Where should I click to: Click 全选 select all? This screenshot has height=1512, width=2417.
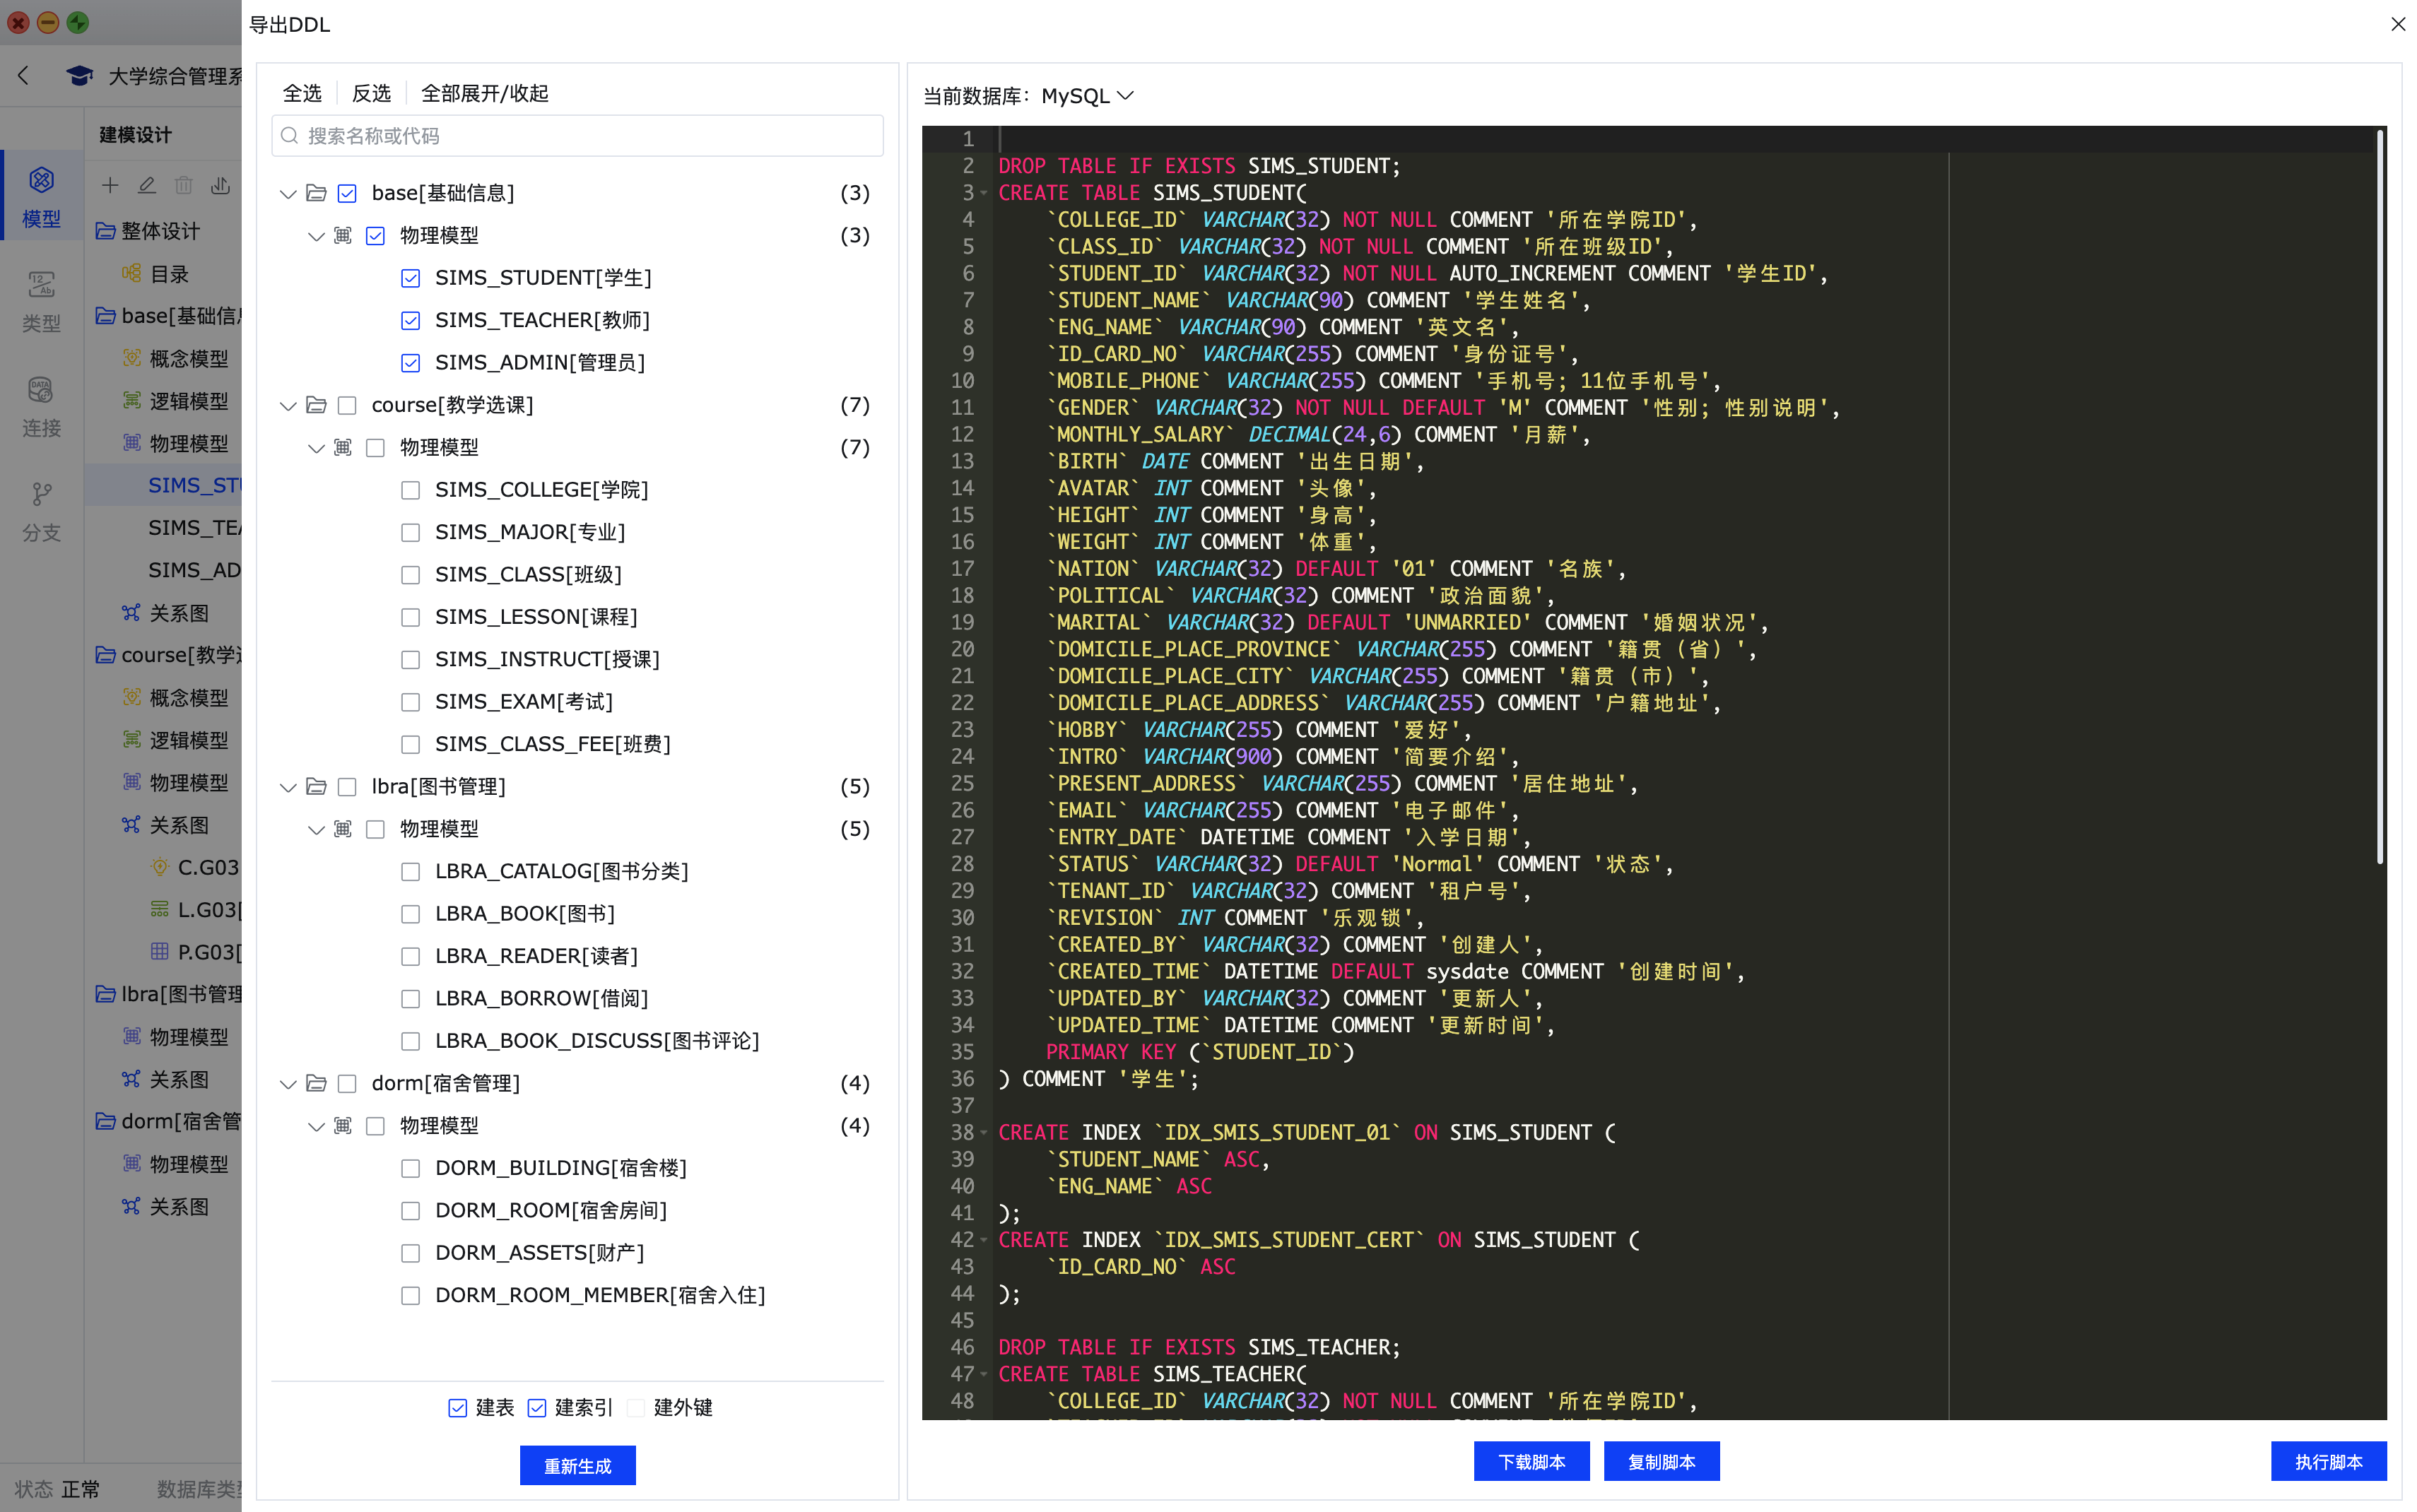(302, 93)
